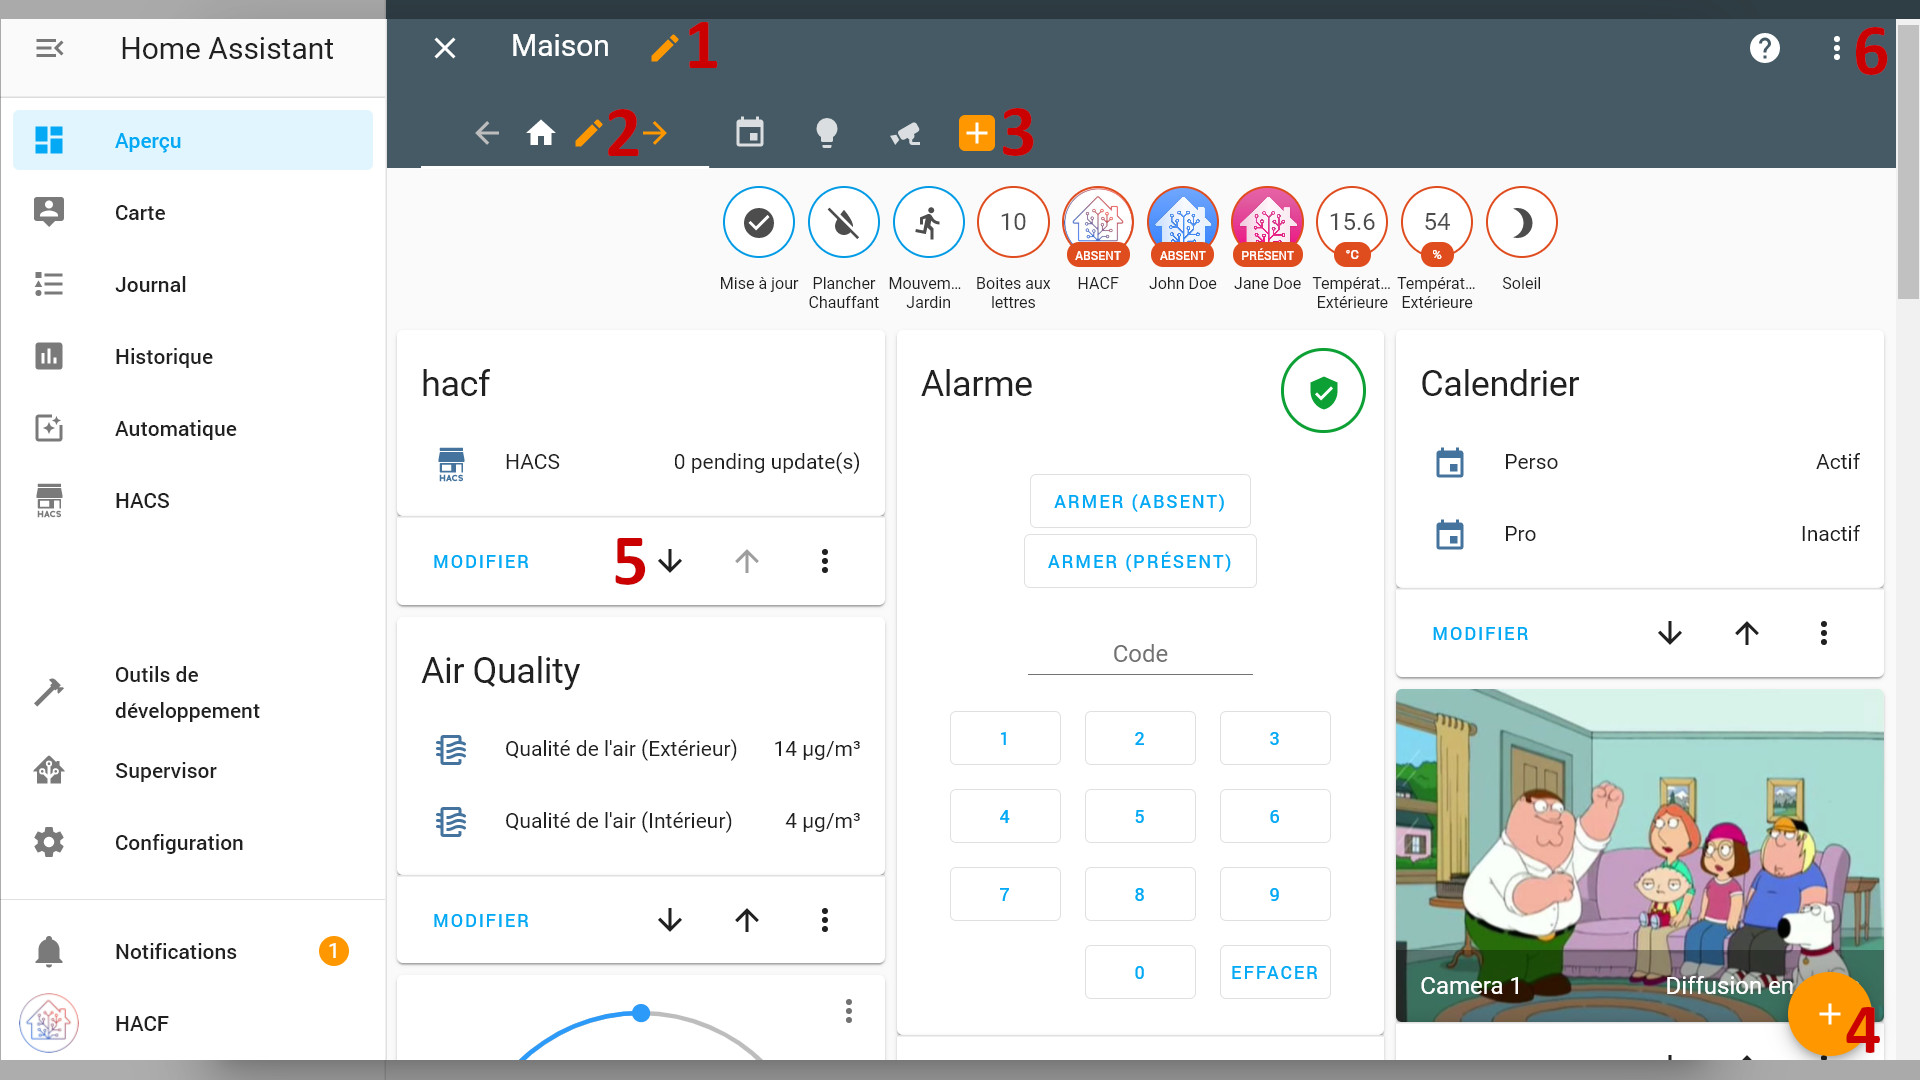The width and height of the screenshot is (1920, 1080).
Task: Switch to the camera view tab
Action: pos(905,133)
